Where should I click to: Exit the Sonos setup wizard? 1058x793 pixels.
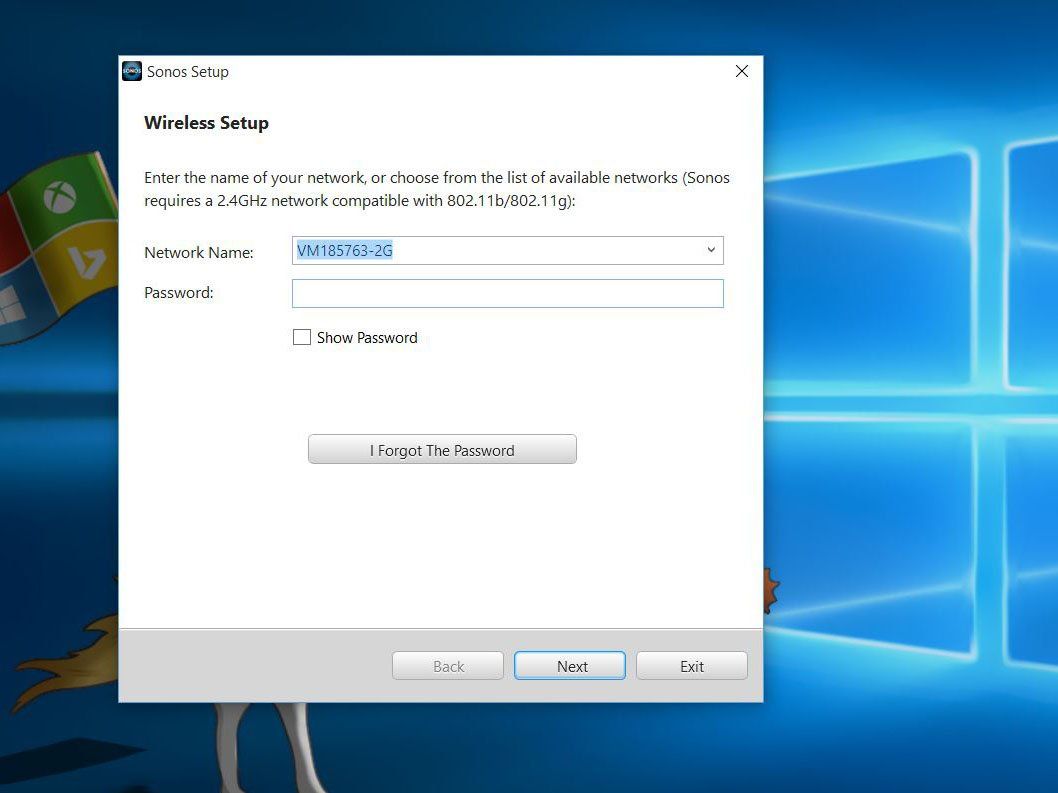point(692,666)
